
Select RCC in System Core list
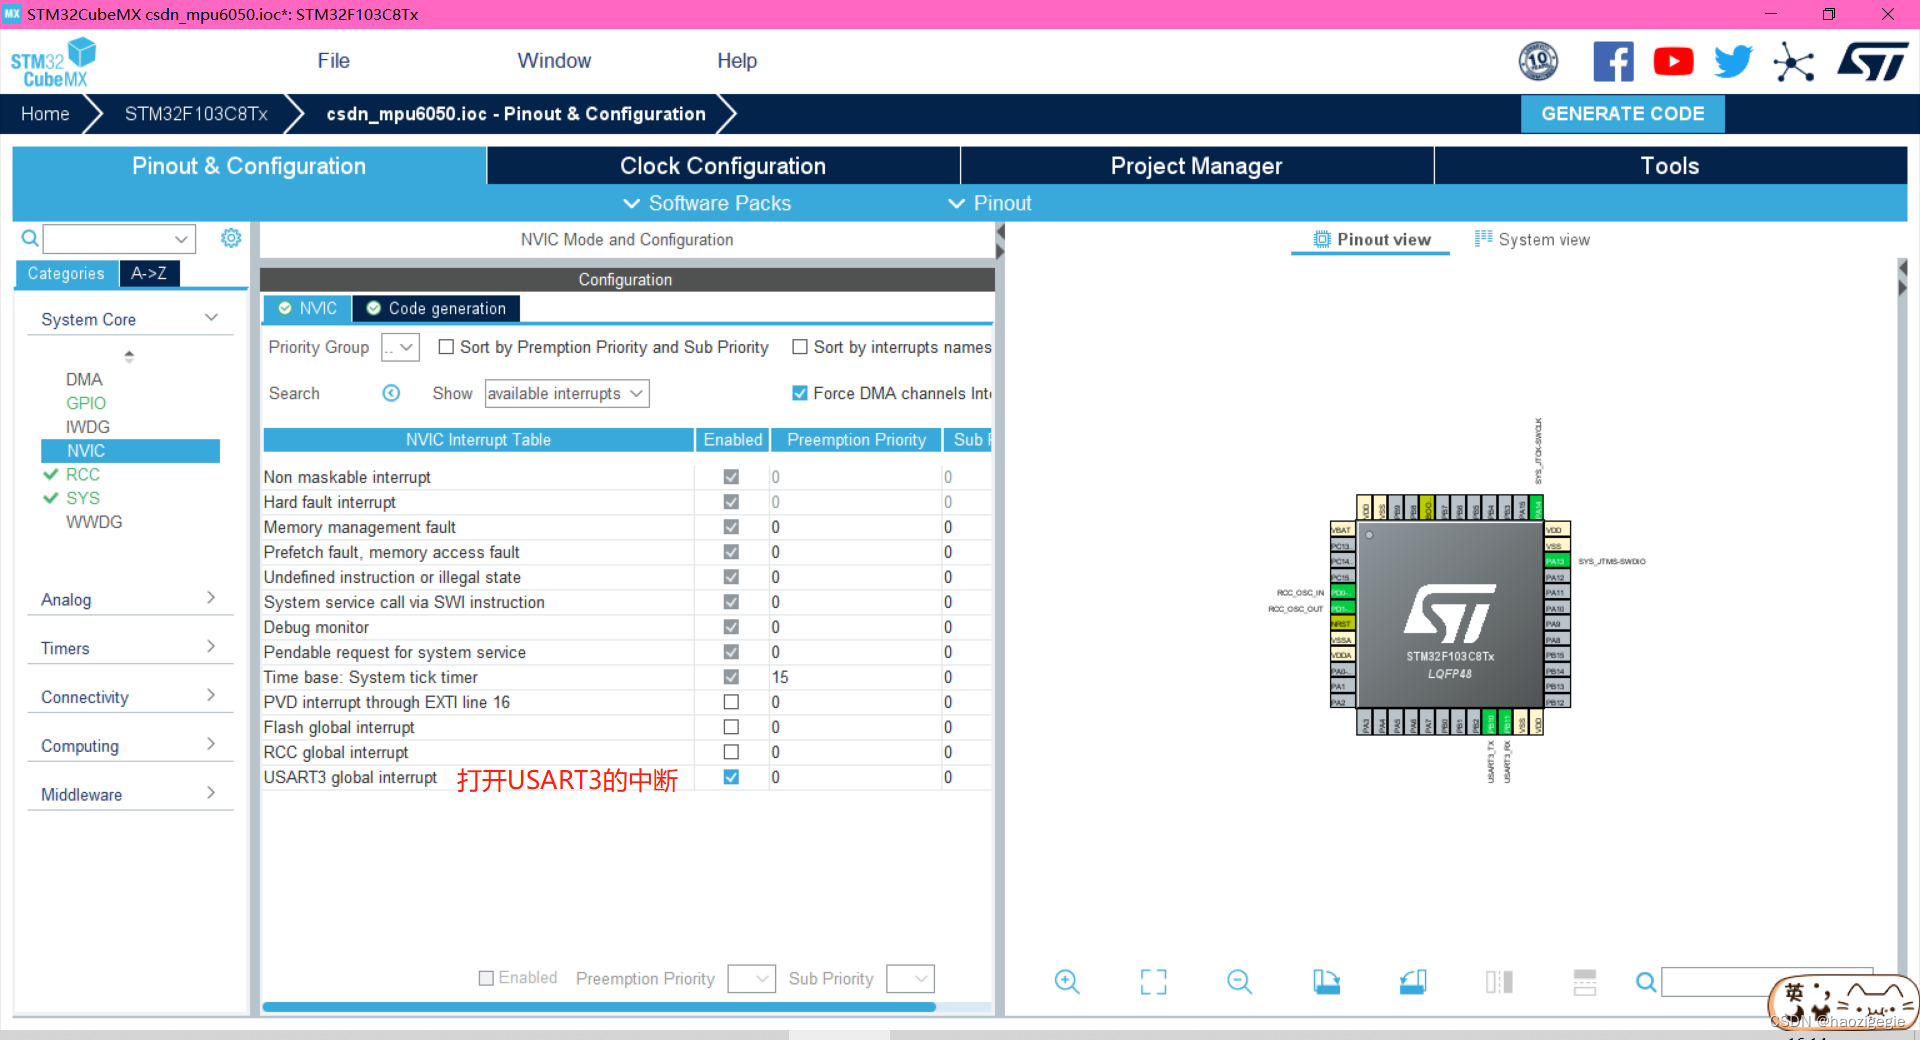[83, 475]
